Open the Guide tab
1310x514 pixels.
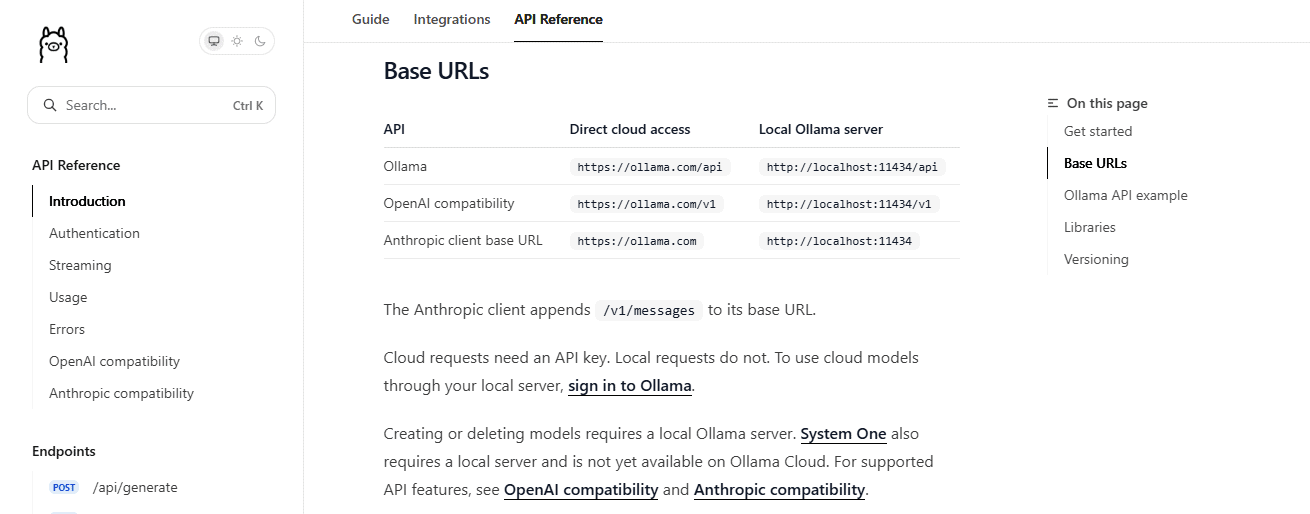pyautogui.click(x=371, y=19)
